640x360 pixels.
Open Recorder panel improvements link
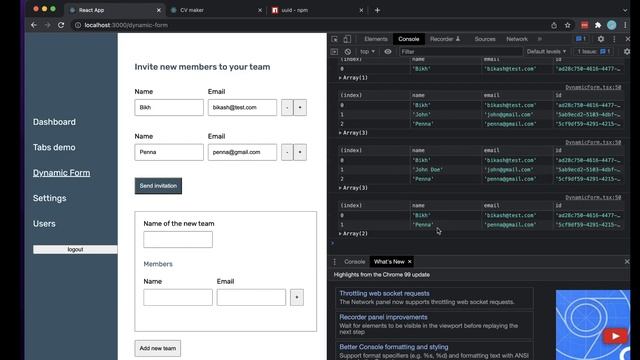[384, 317]
